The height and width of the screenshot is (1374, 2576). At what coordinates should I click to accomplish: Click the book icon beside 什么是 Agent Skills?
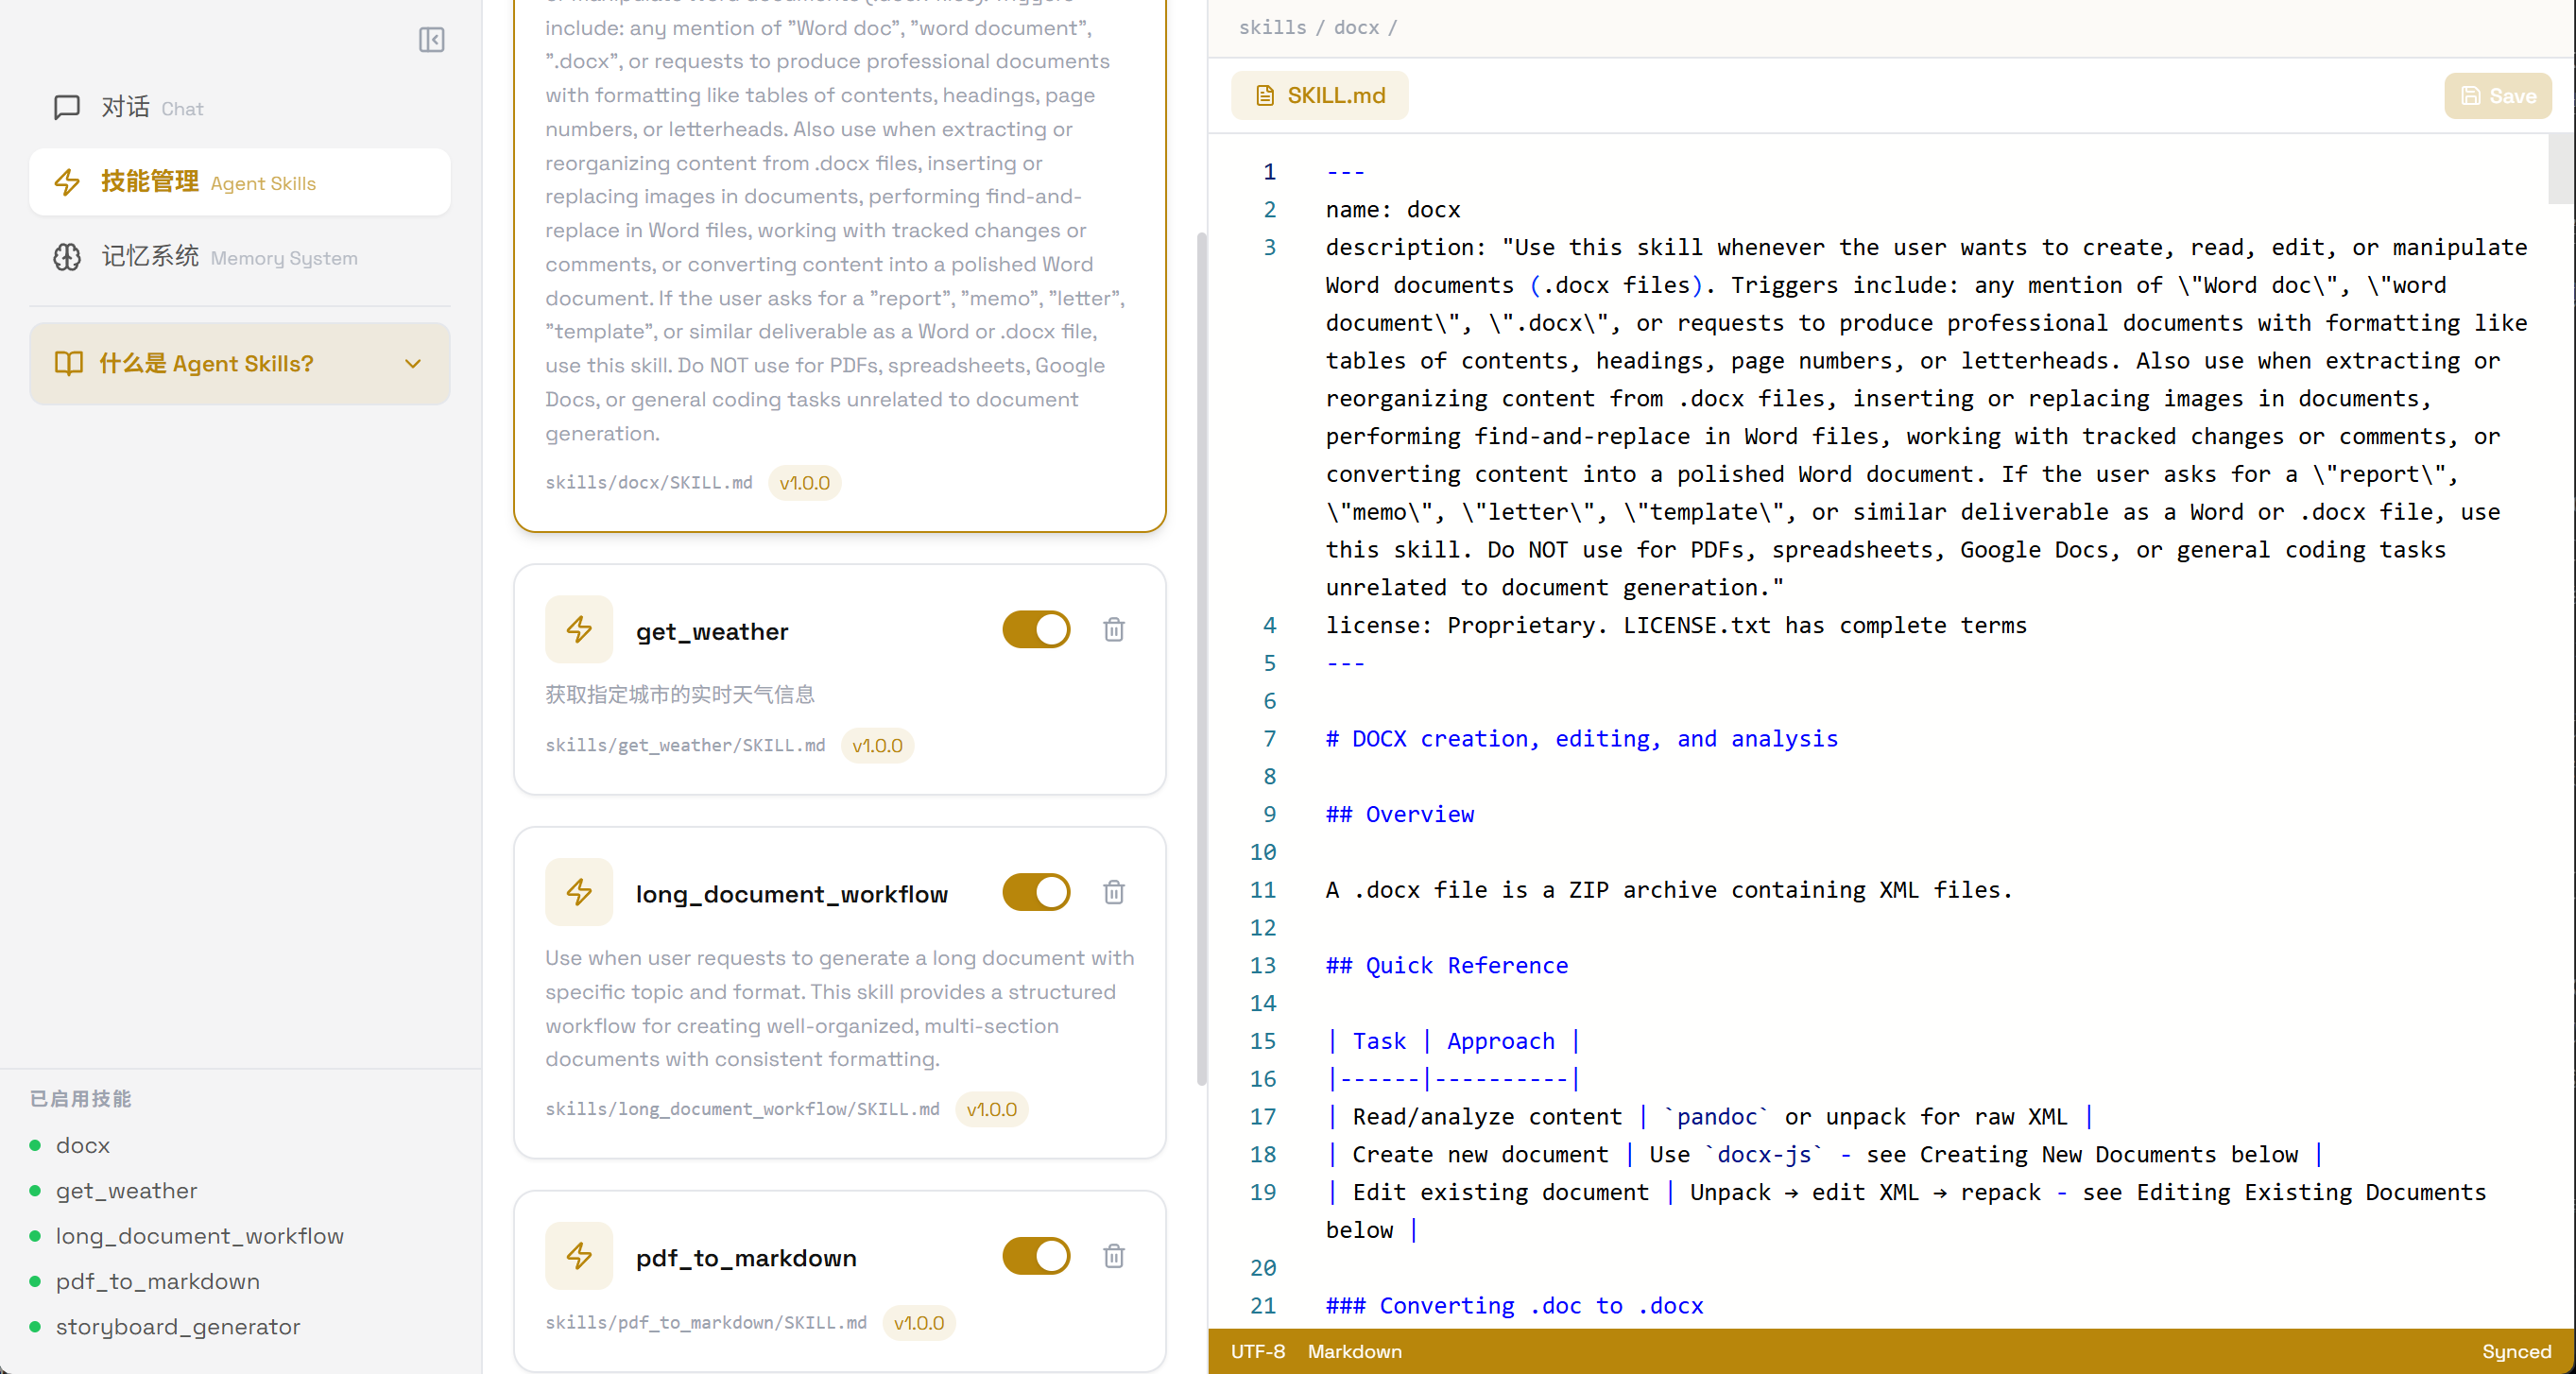pyautogui.click(x=69, y=363)
